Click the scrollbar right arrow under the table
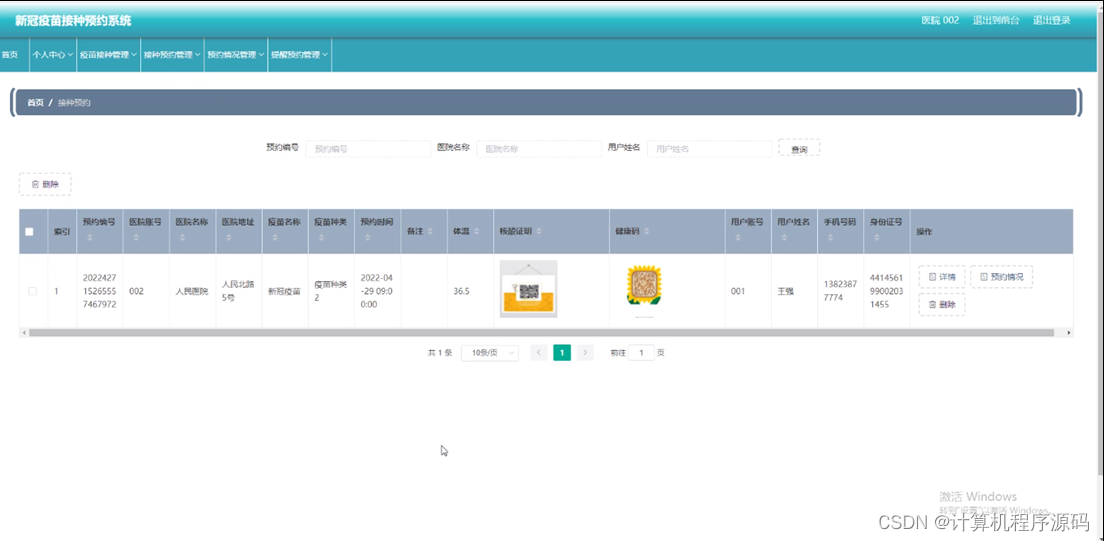The width and height of the screenshot is (1104, 541). tap(1069, 332)
